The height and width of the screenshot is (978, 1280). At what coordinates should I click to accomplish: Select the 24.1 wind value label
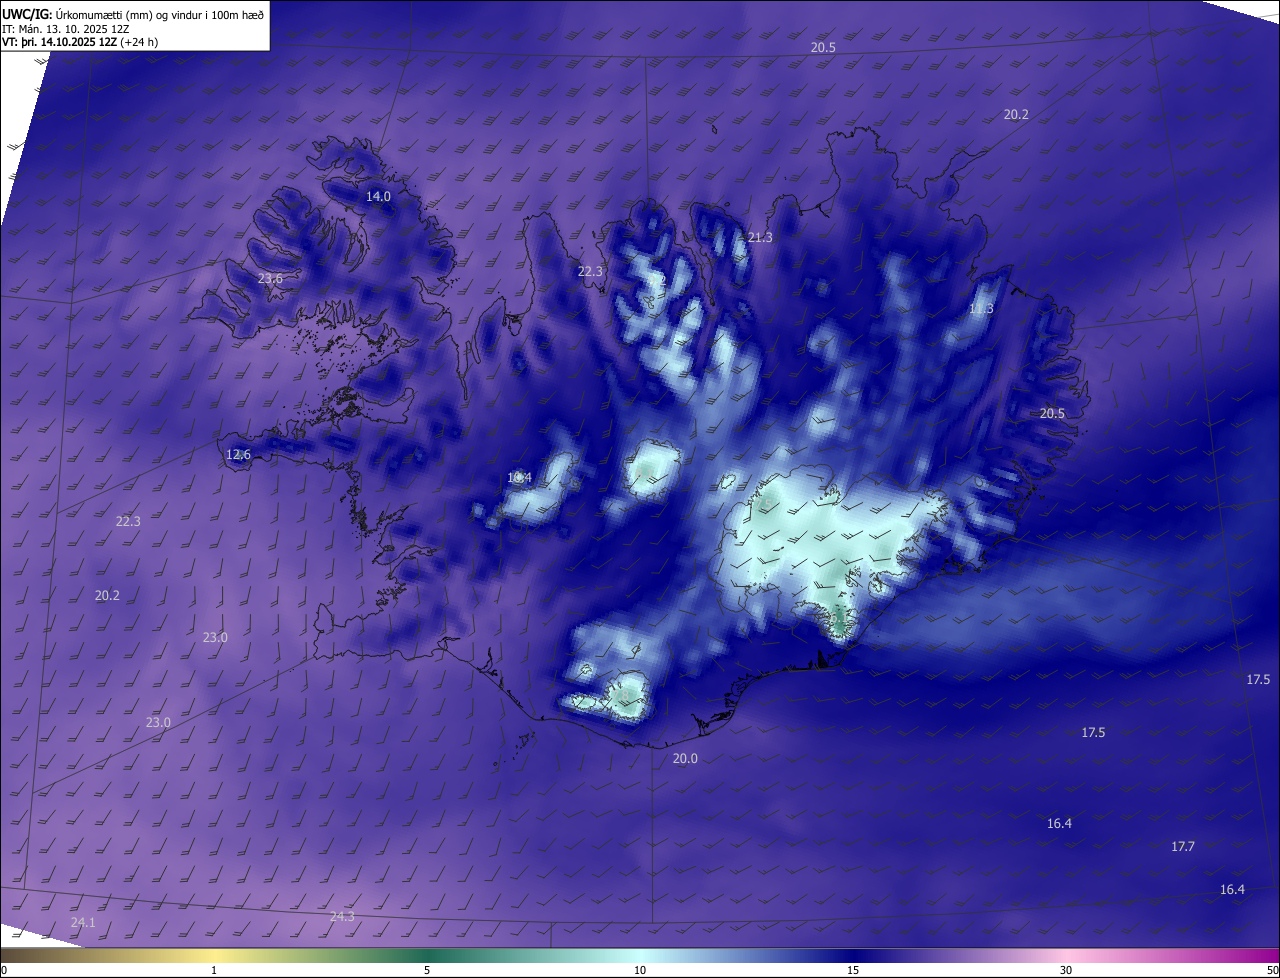click(83, 923)
